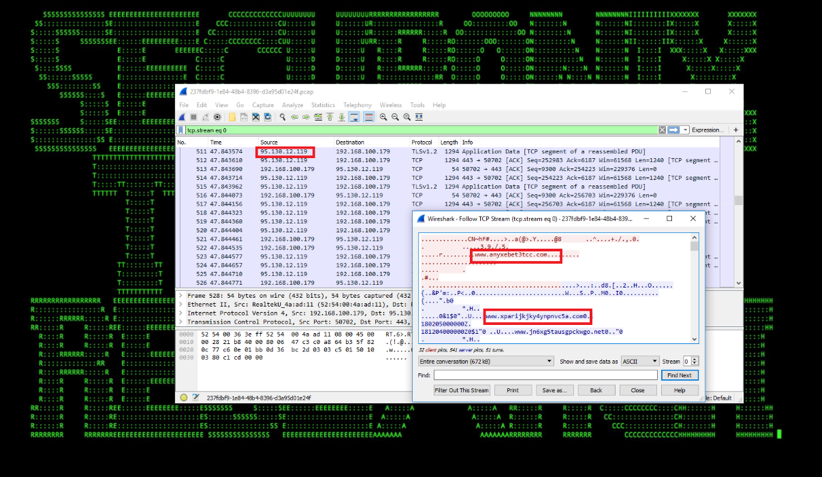
Task: Apply the display filter arrow icon
Action: click(x=673, y=130)
